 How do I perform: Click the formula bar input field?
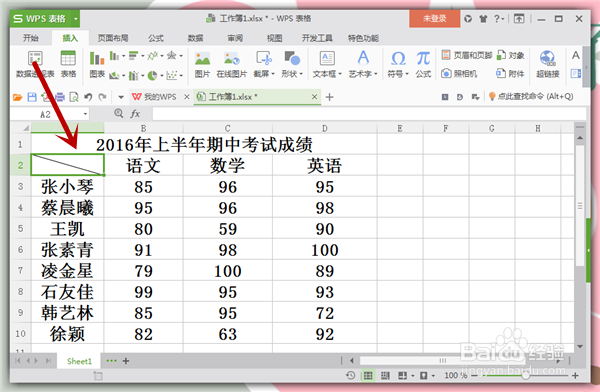coord(369,114)
